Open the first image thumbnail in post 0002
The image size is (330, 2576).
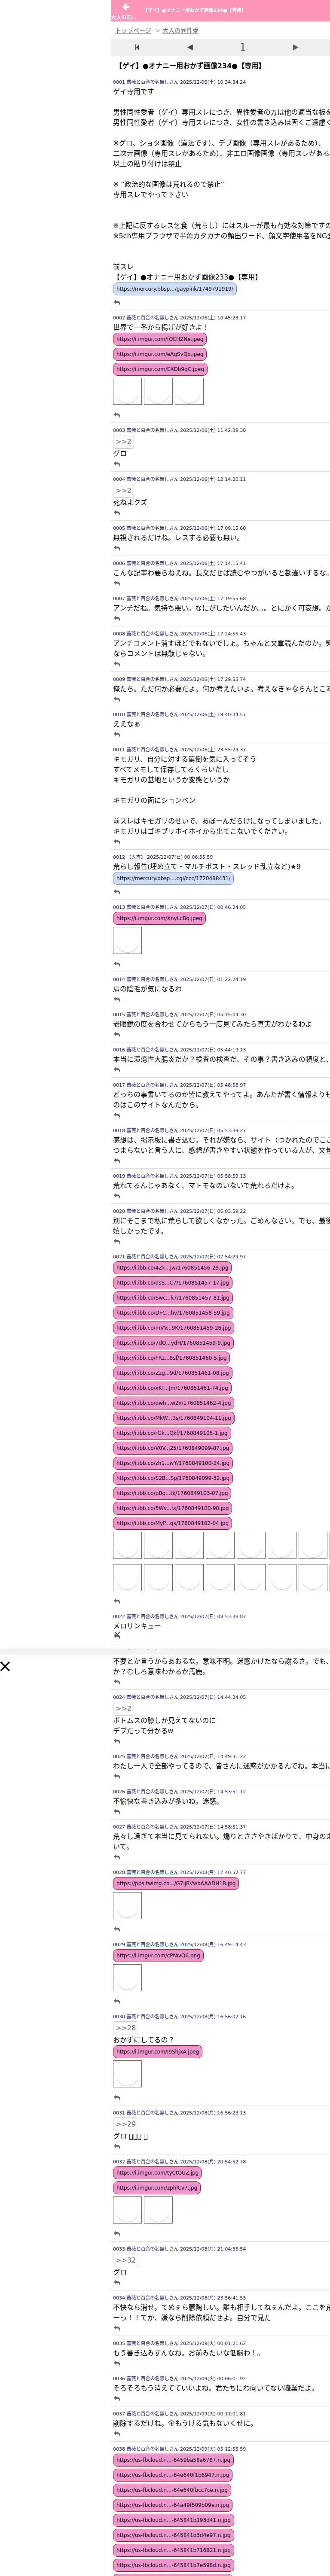pos(127,391)
